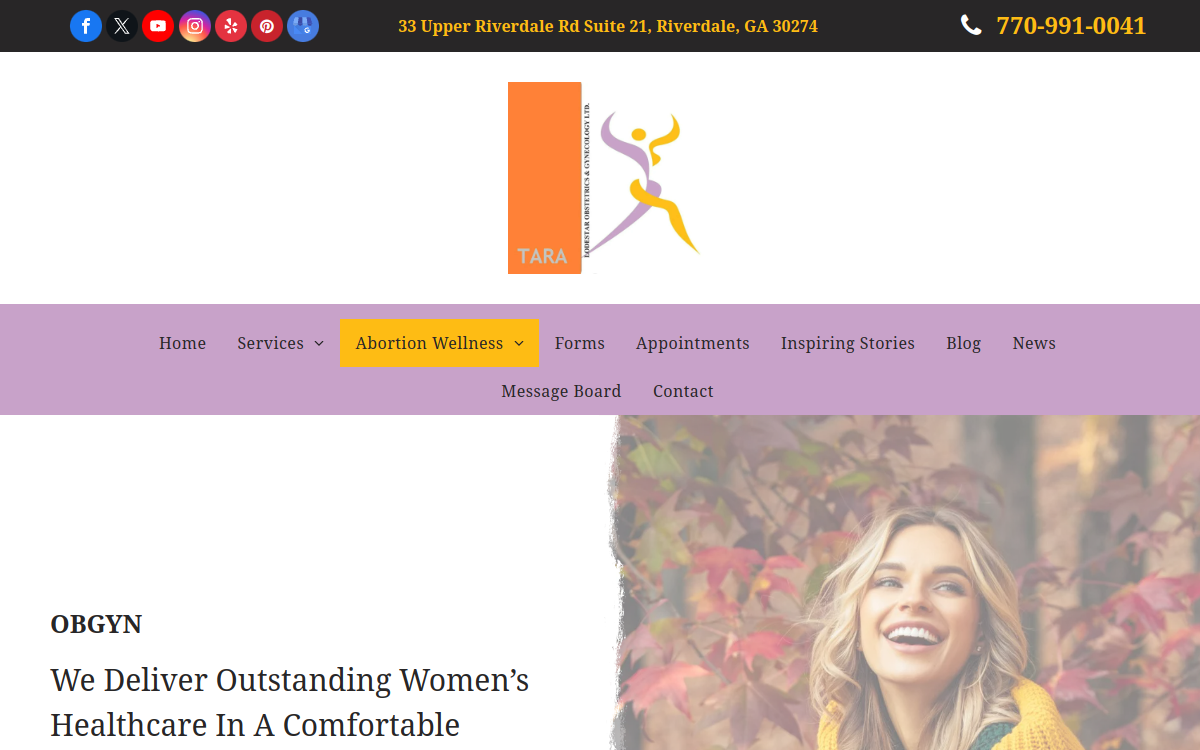Click the TARA clinic logo
The height and width of the screenshot is (750, 1200).
tap(604, 178)
